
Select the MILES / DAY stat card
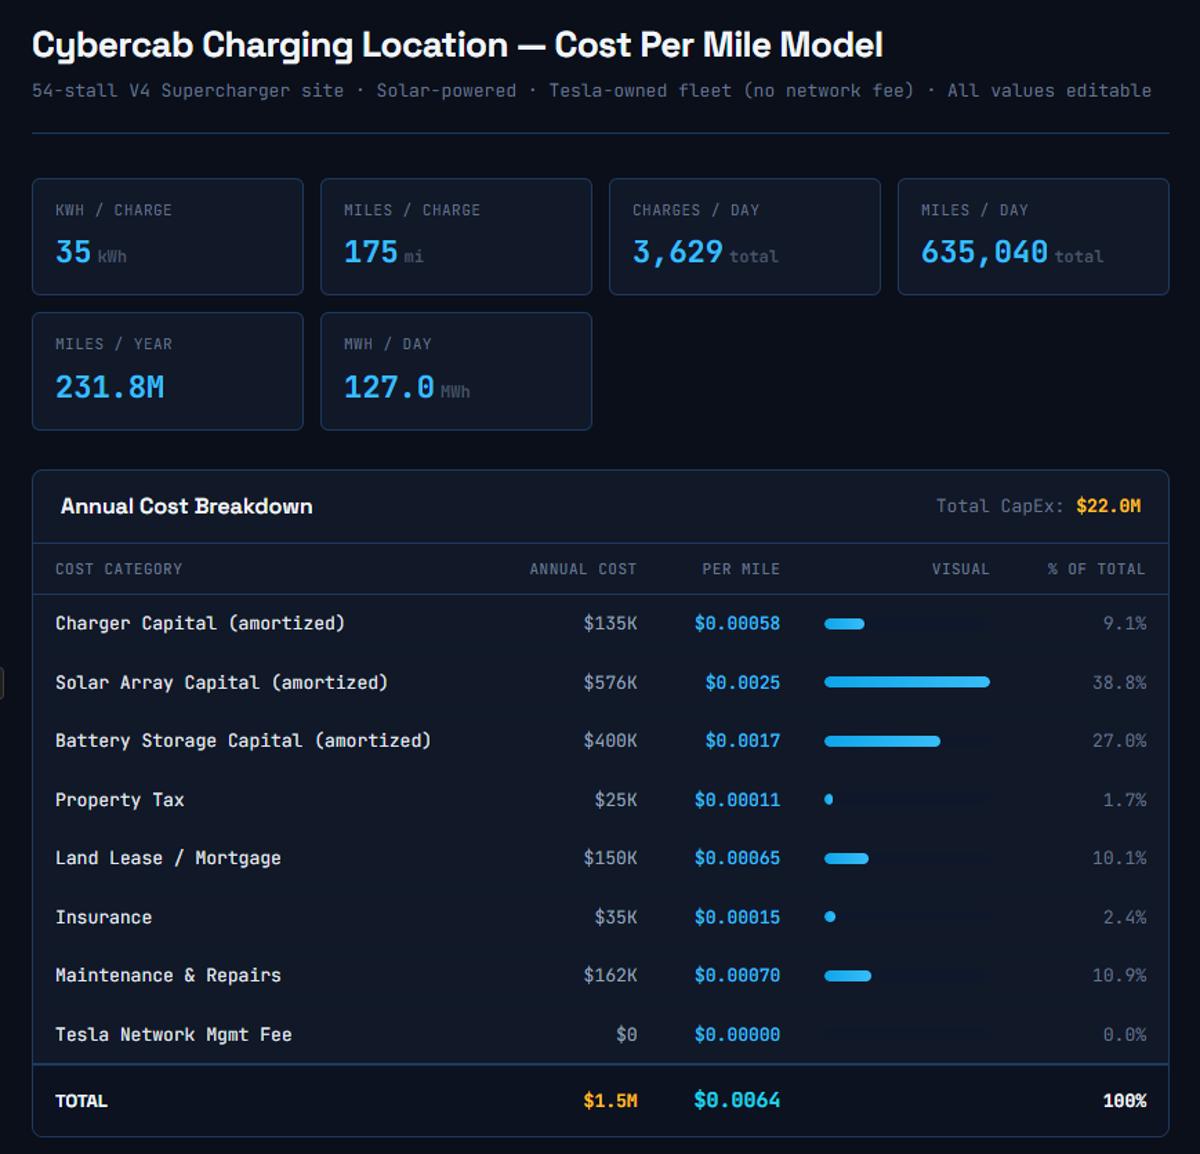pos(1033,237)
